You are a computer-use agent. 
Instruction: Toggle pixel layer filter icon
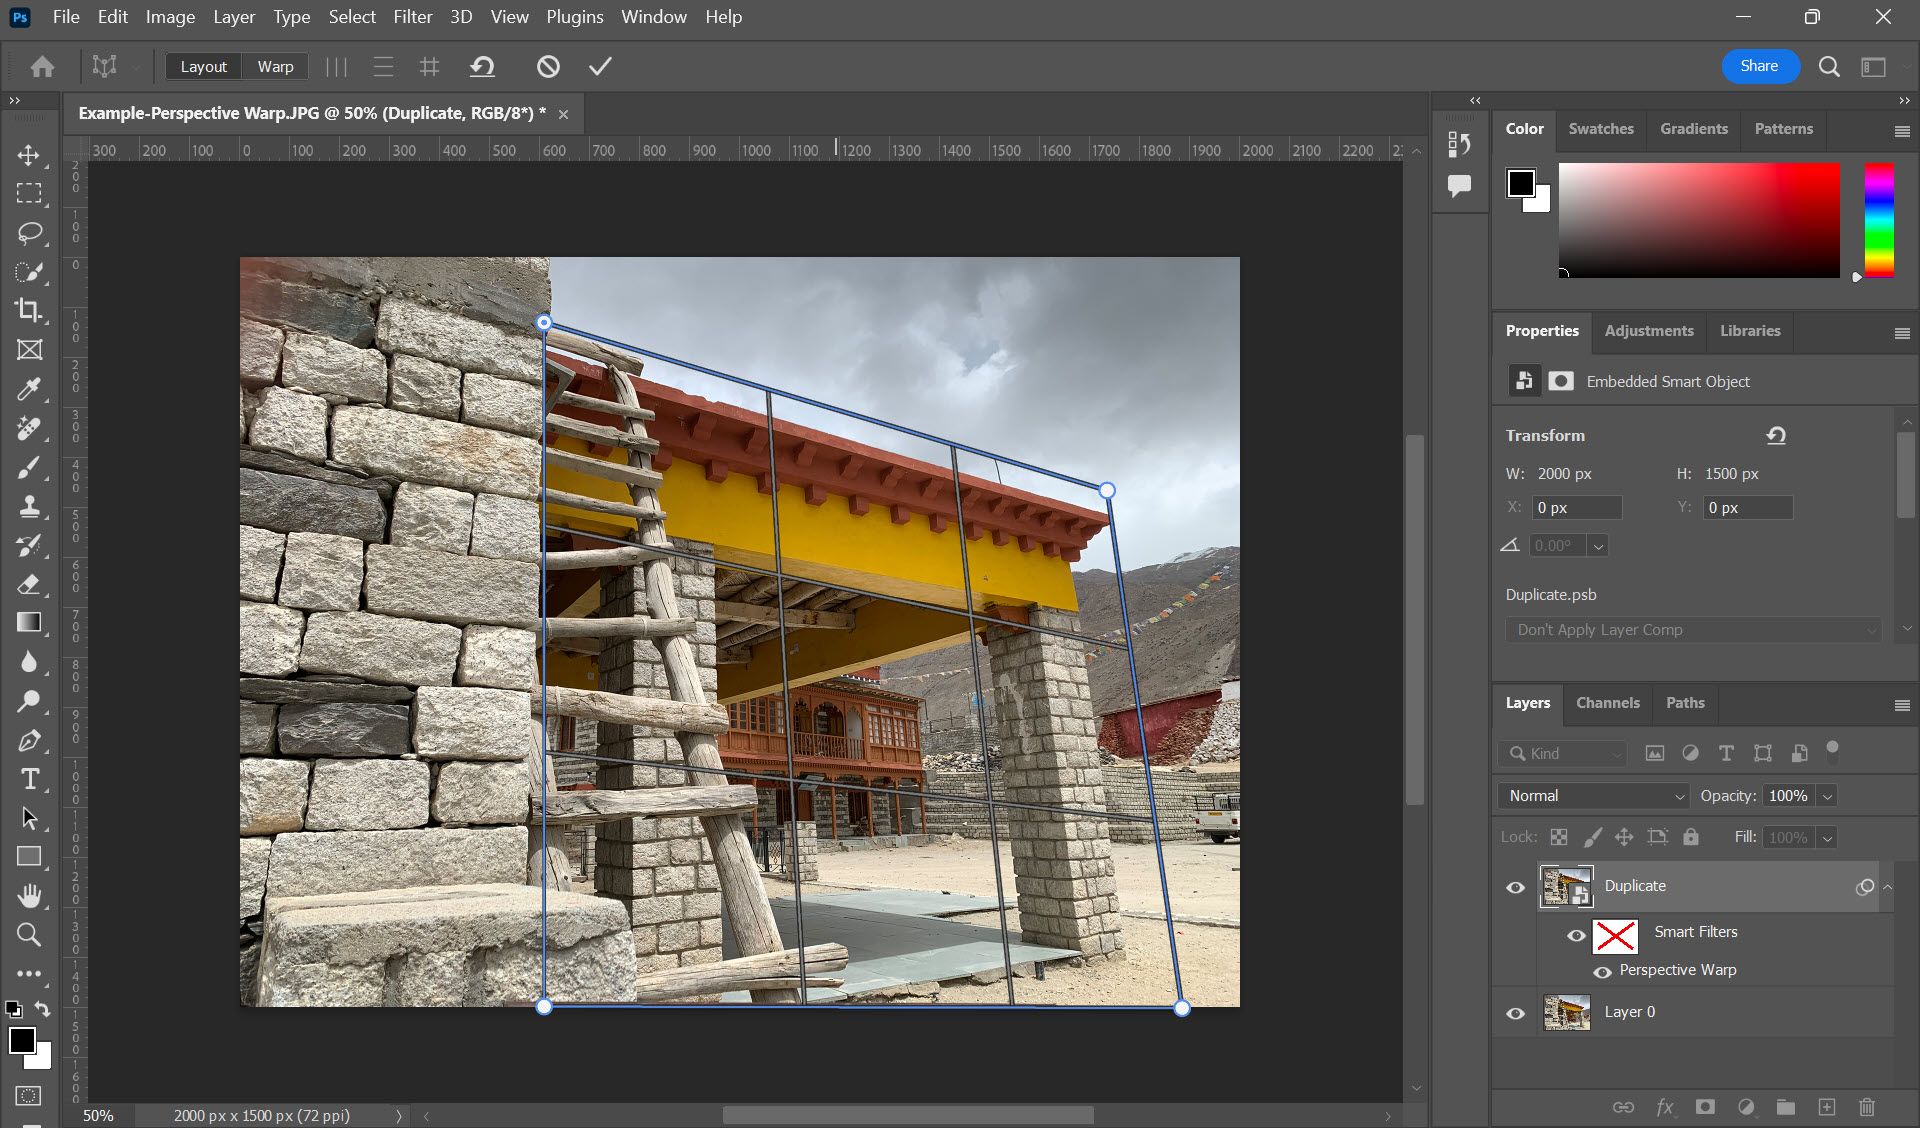point(1655,753)
